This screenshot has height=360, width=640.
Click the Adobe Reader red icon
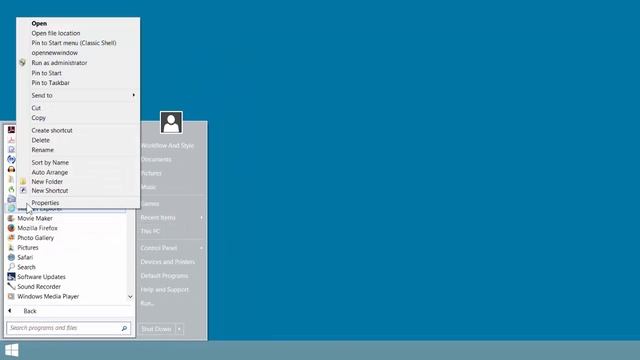[11, 130]
